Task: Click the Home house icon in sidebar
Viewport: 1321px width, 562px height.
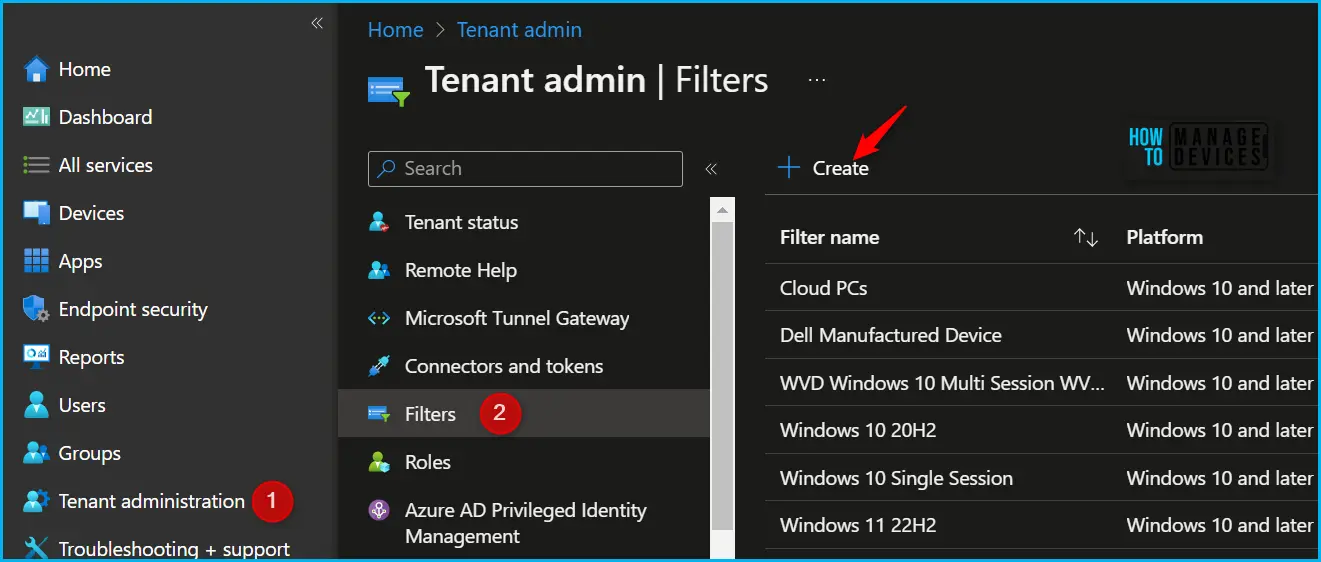Action: point(36,69)
